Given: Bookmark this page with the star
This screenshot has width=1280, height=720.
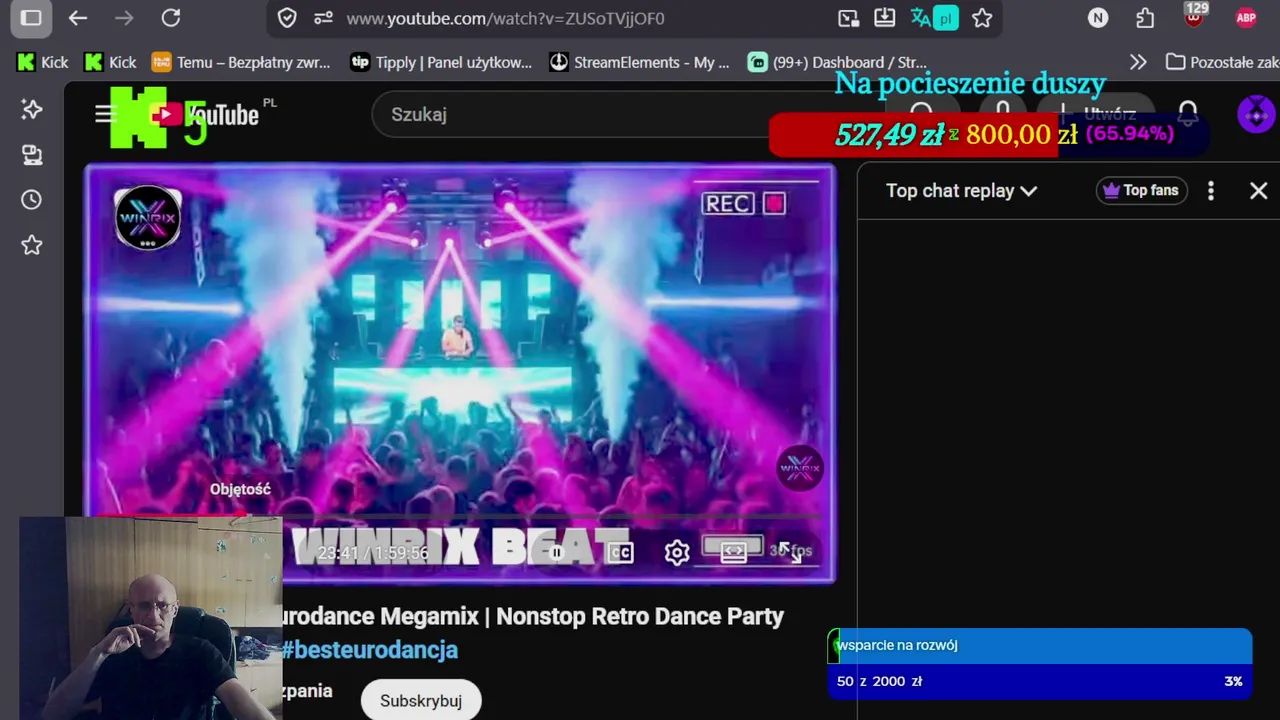Looking at the screenshot, I should coord(982,18).
